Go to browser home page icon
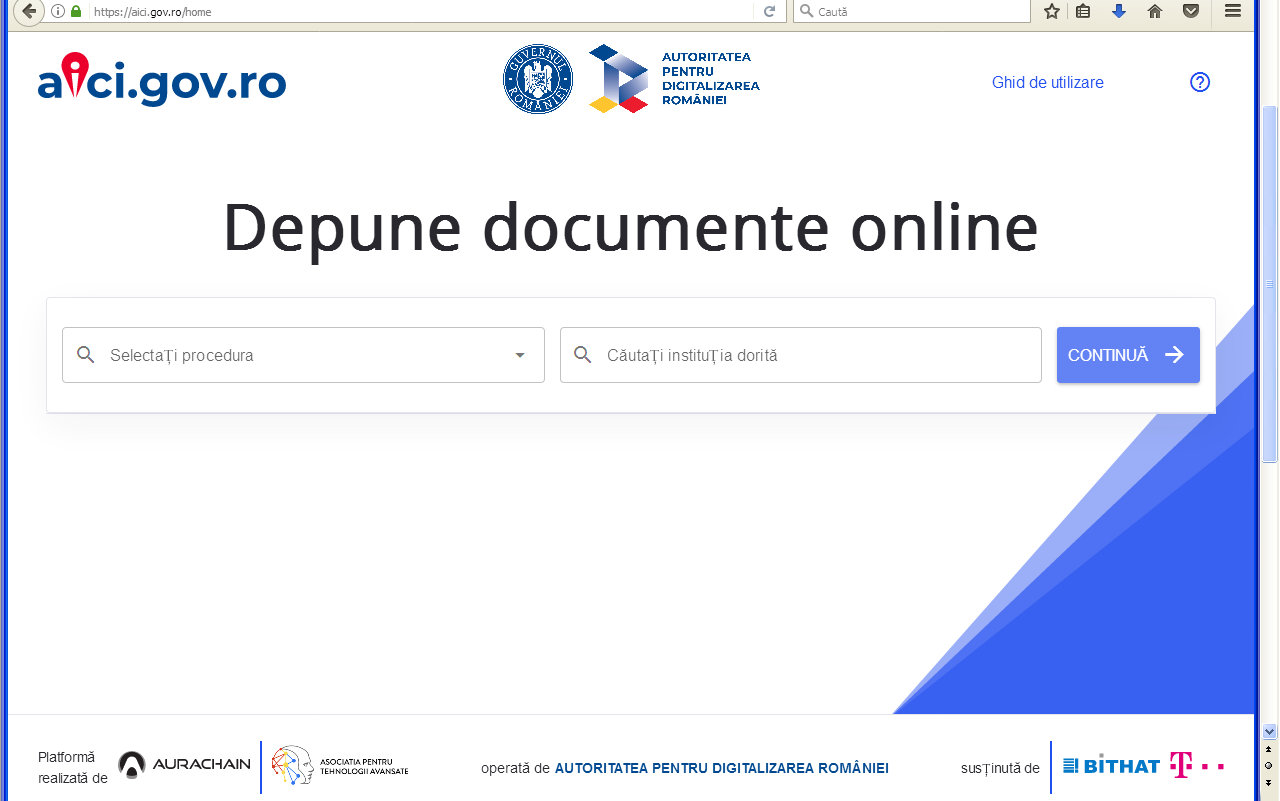 click(1155, 12)
